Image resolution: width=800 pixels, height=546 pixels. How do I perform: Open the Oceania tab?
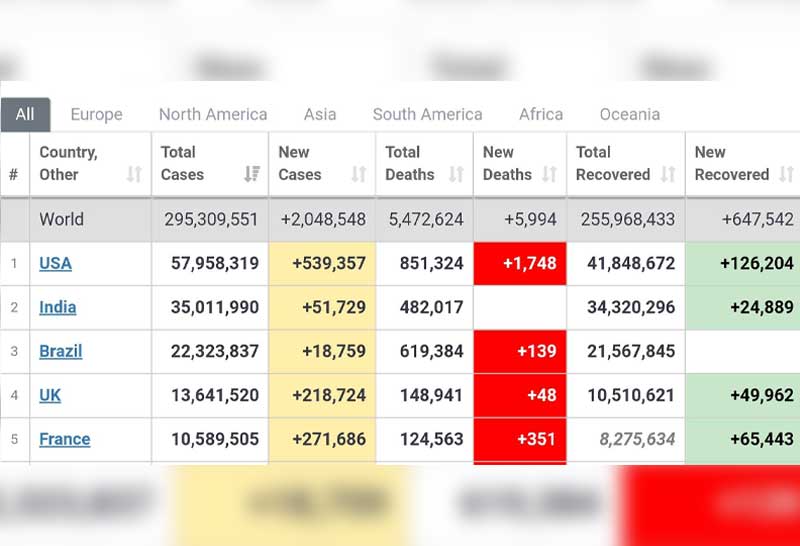pyautogui.click(x=630, y=114)
